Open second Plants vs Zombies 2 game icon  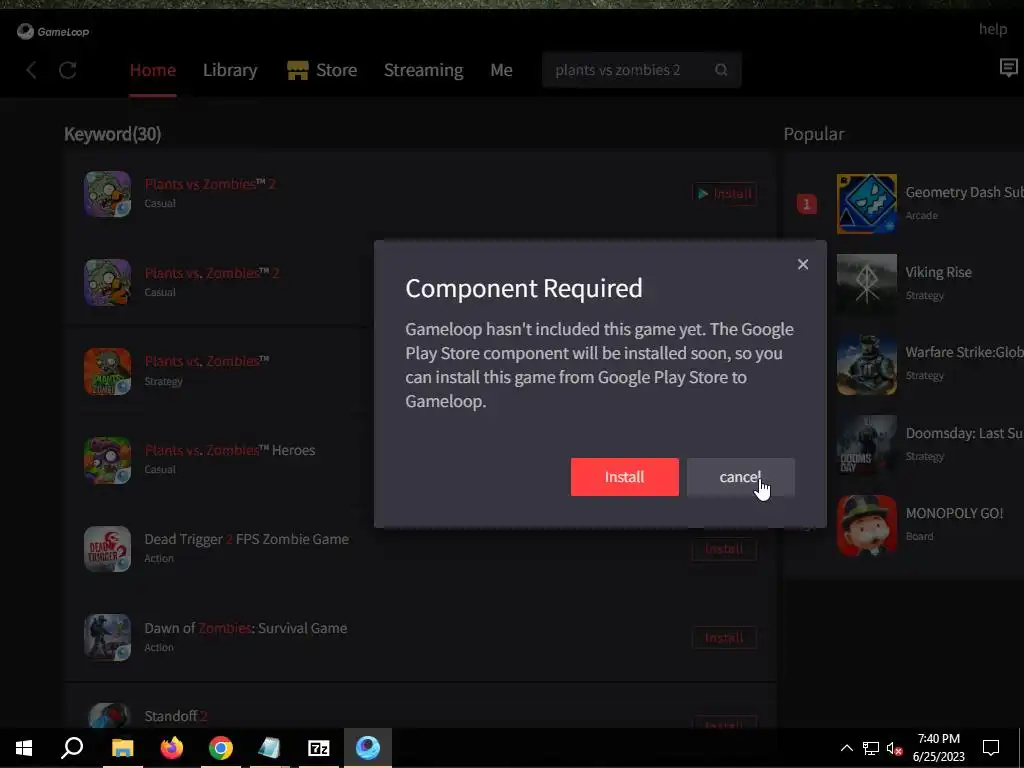(107, 283)
